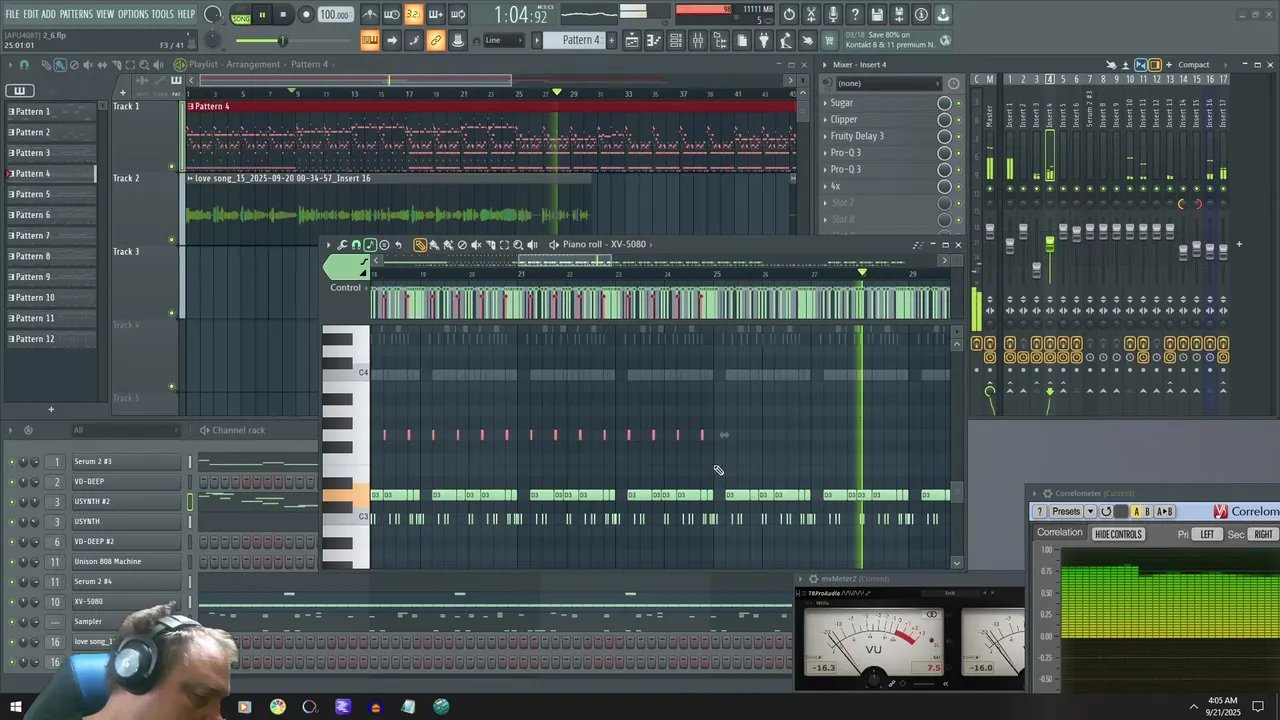The height and width of the screenshot is (720, 1280).
Task: Open Playlist options arrow menu
Action: 10,64
